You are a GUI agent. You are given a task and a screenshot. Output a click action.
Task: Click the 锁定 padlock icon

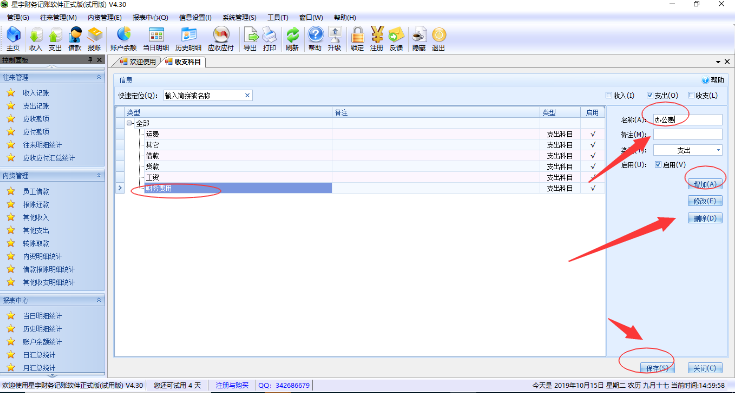tap(358, 39)
